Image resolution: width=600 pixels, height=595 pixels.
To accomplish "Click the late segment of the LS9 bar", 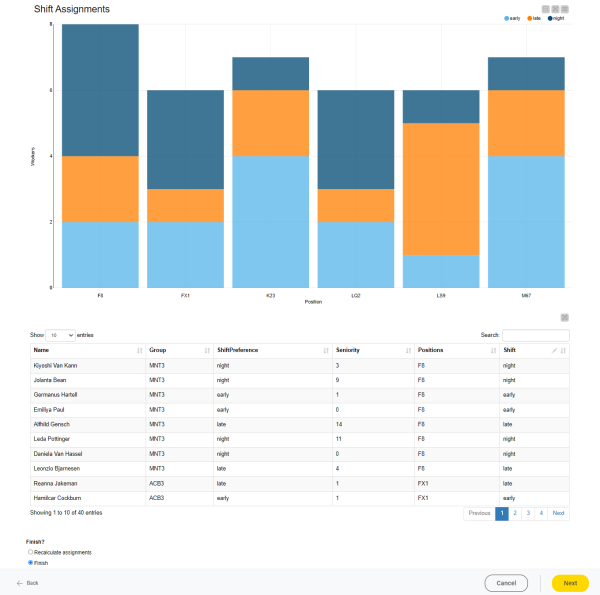I will [x=441, y=189].
